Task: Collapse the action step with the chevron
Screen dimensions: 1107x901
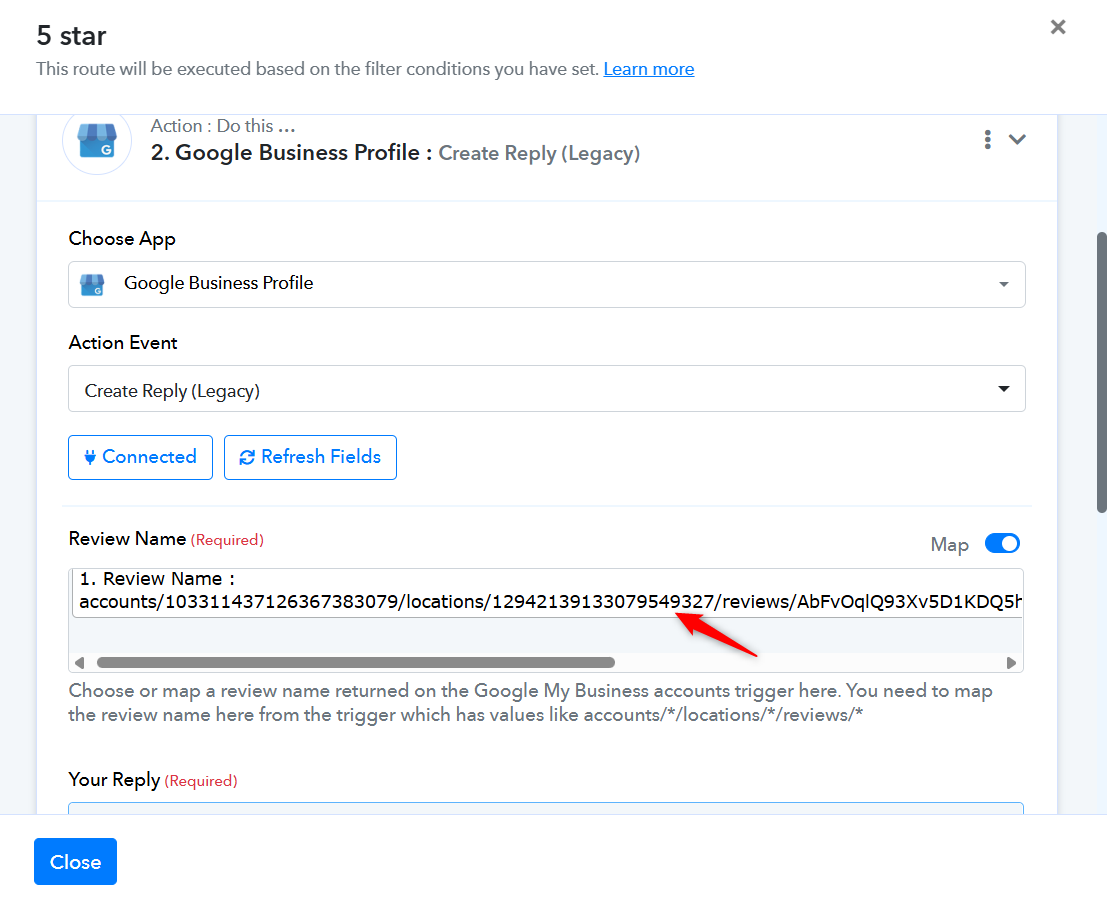Action: pyautogui.click(x=1017, y=140)
